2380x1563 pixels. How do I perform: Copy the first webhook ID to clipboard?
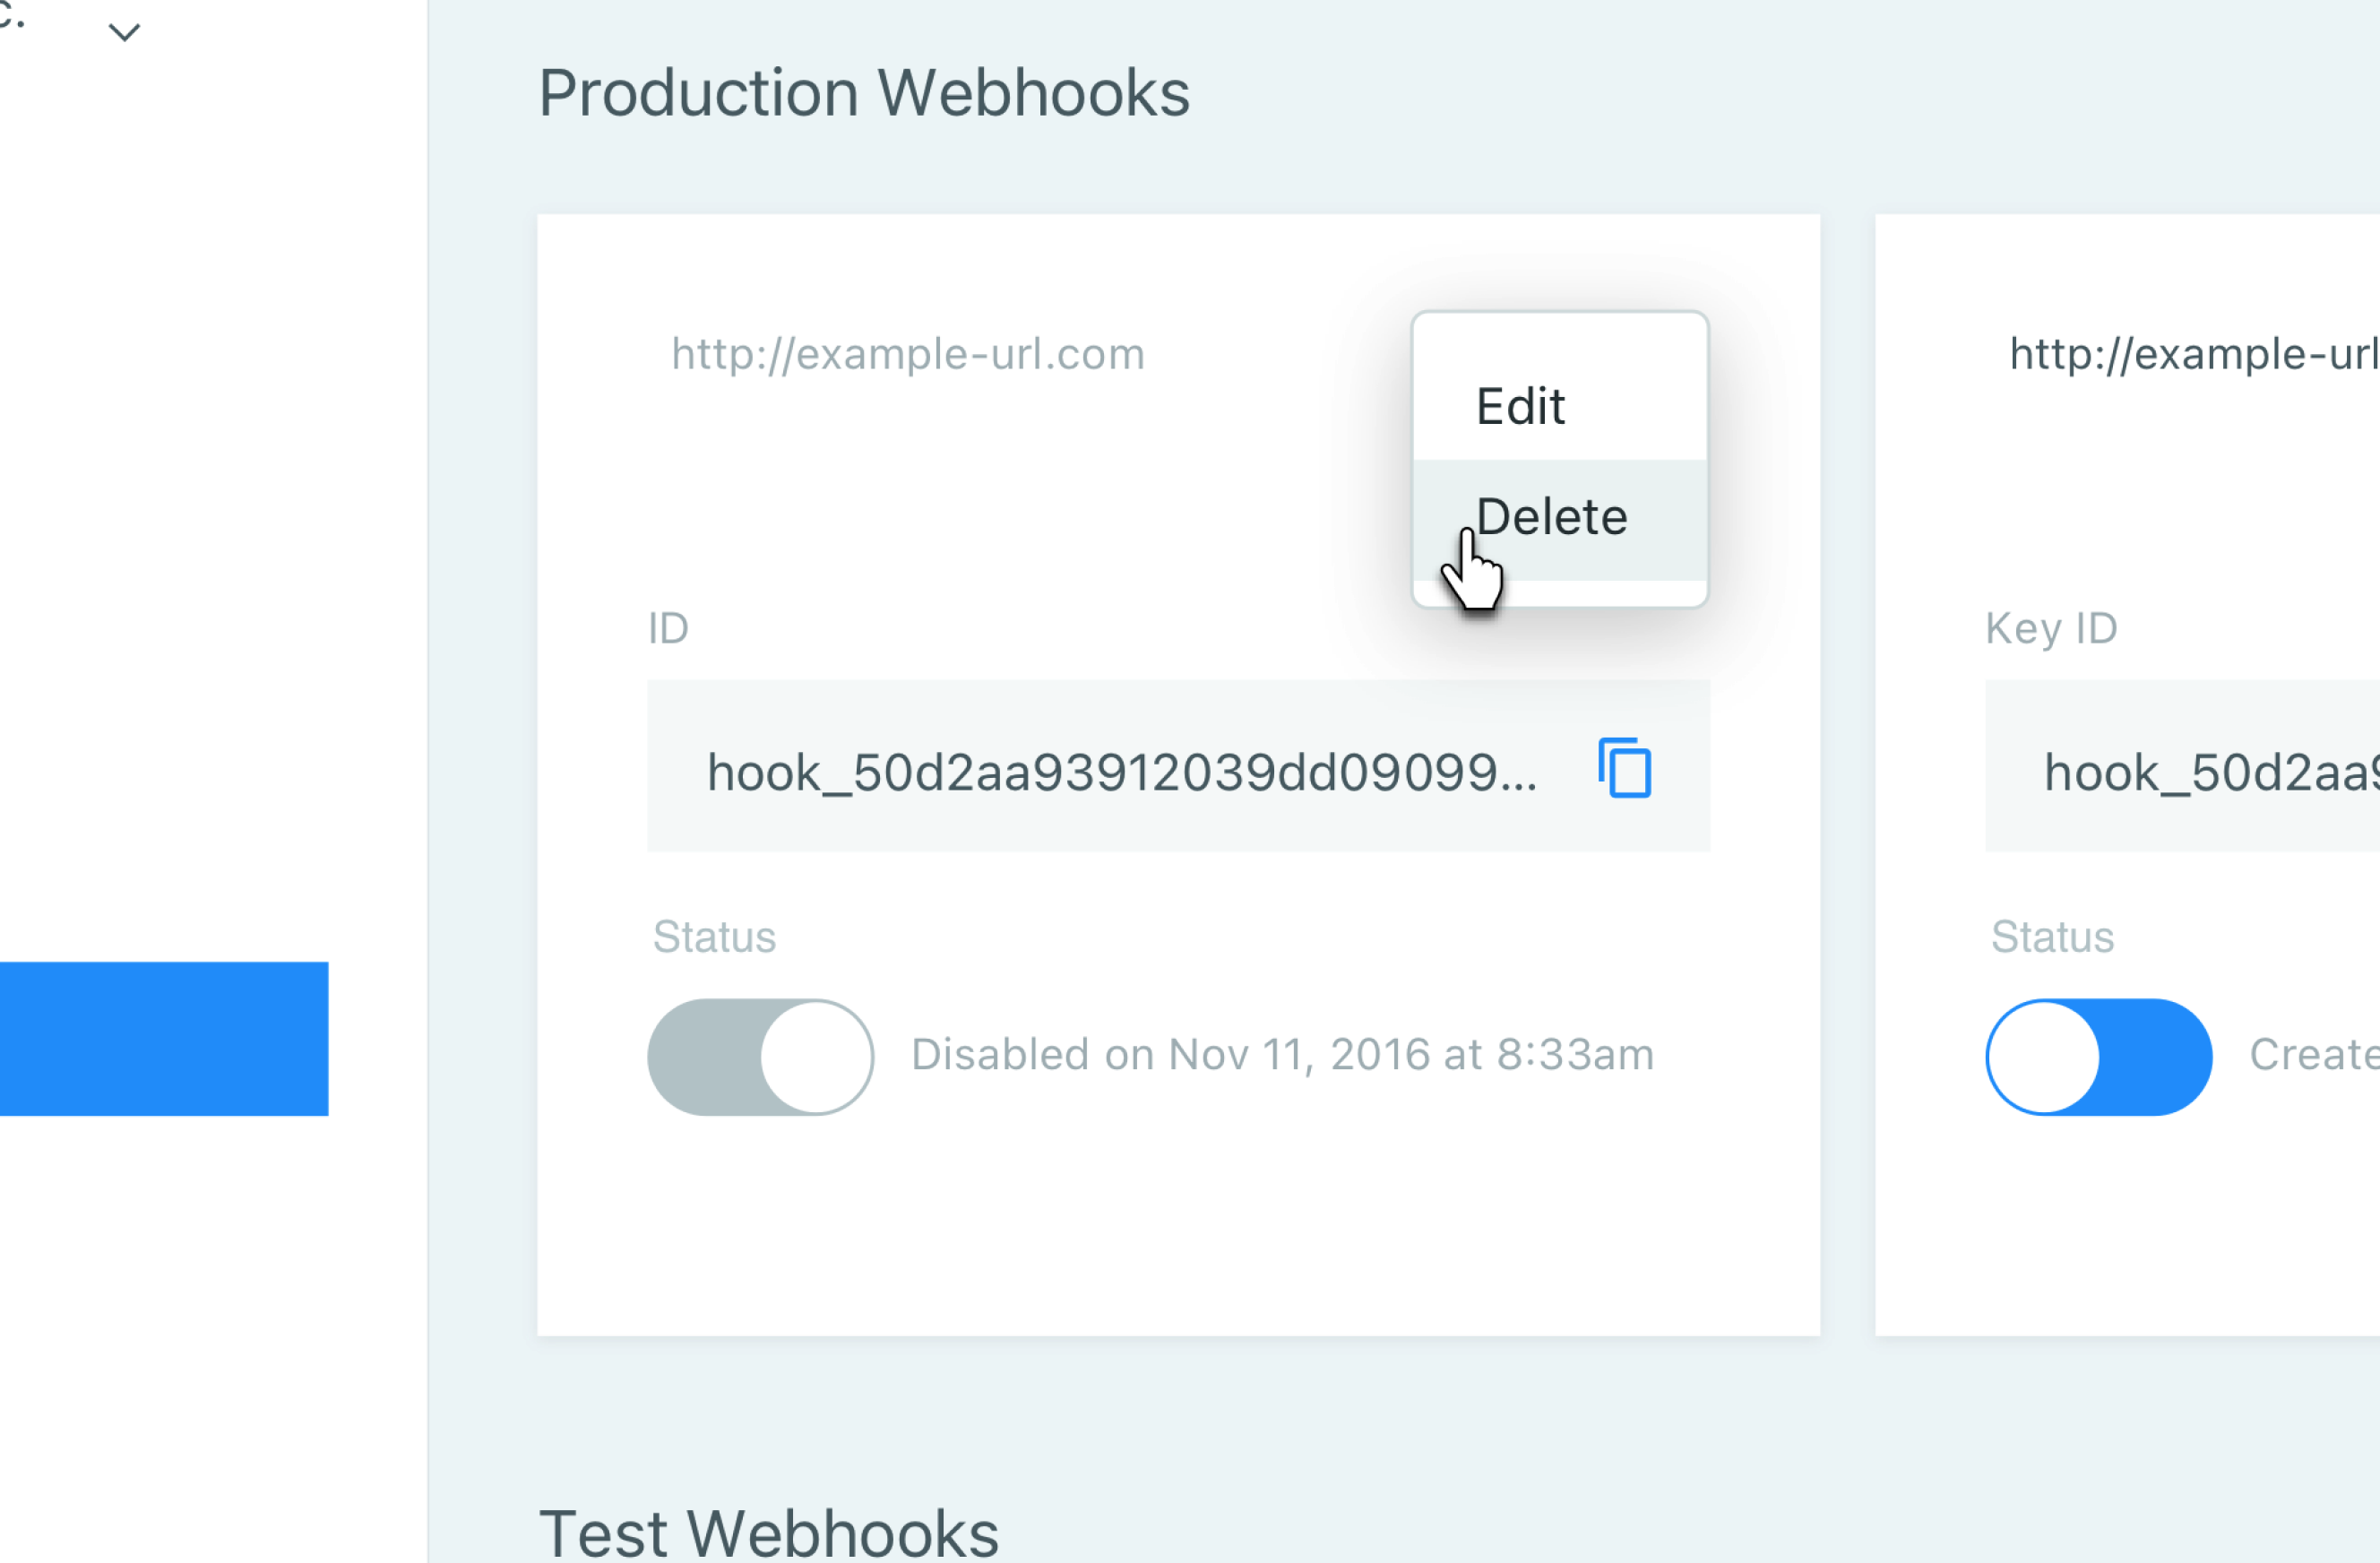(1624, 768)
